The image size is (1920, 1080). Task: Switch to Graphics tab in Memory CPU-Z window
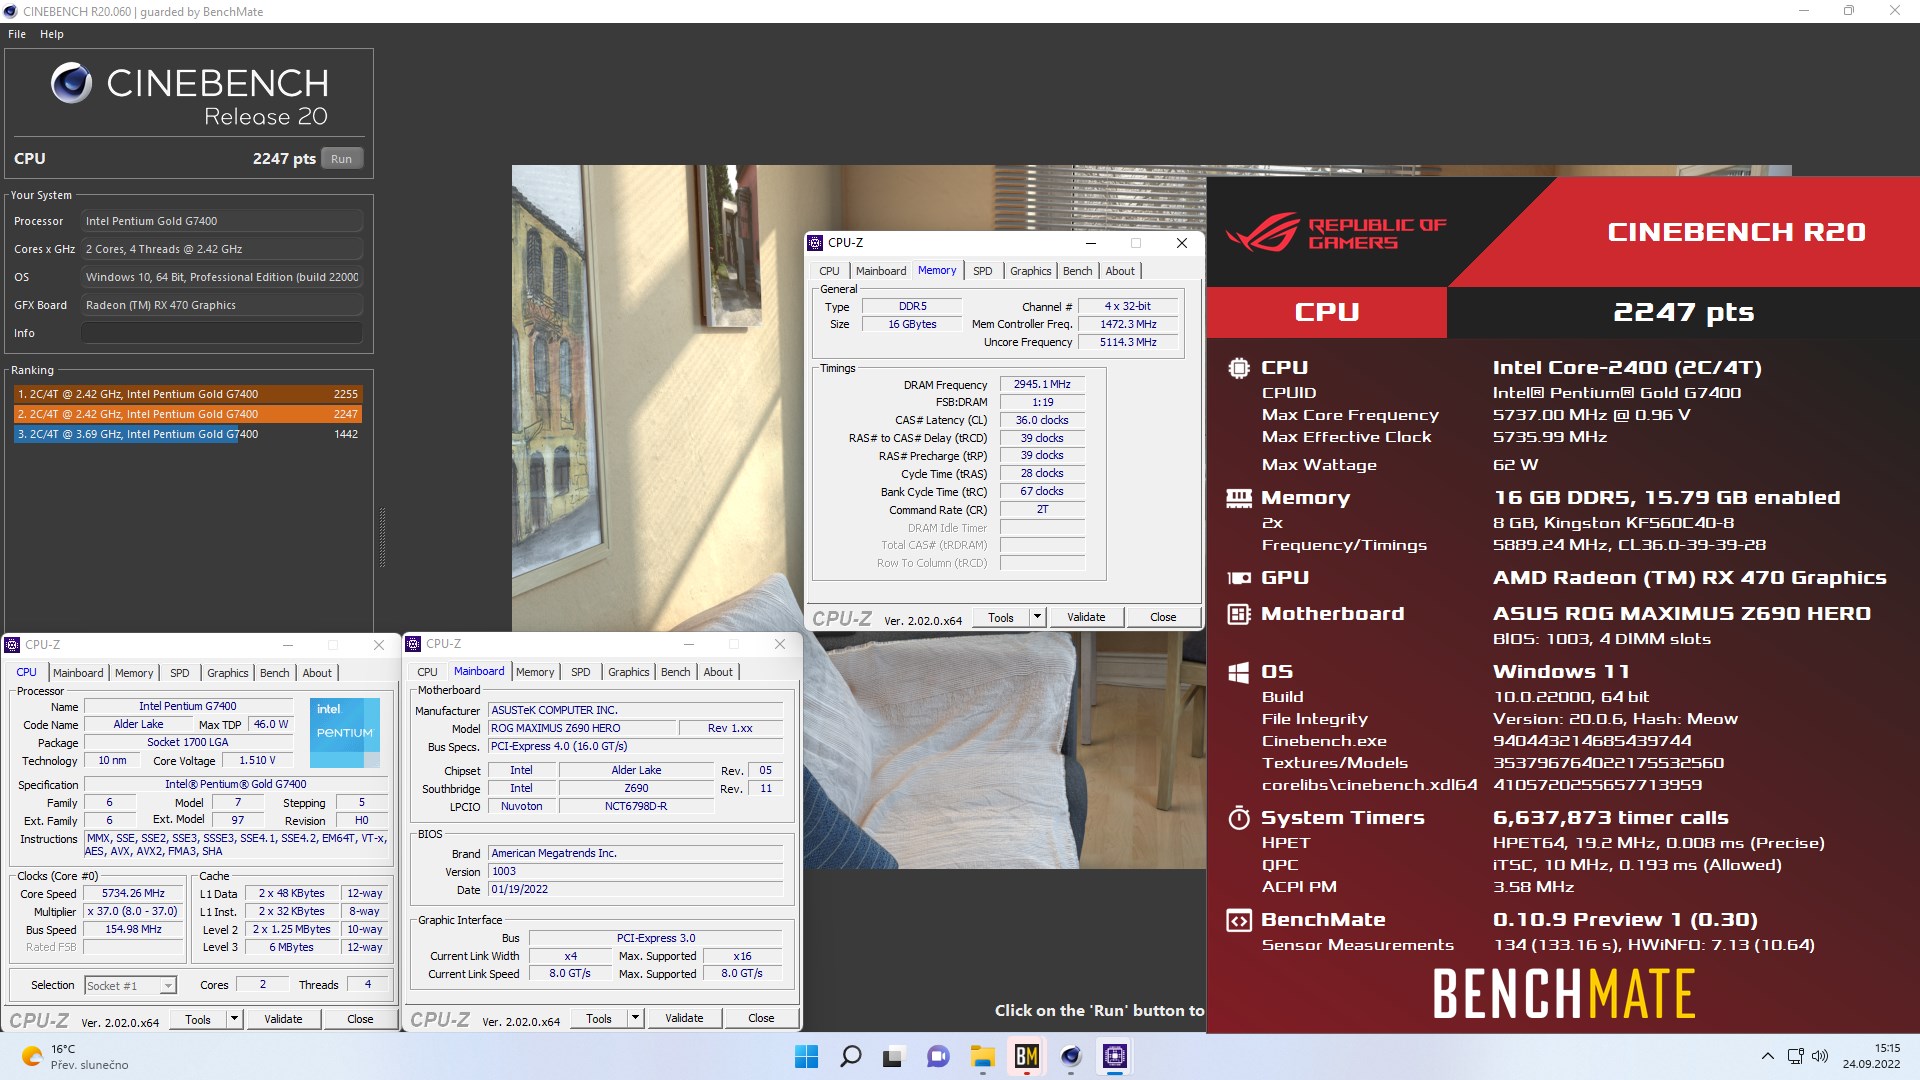click(1030, 271)
